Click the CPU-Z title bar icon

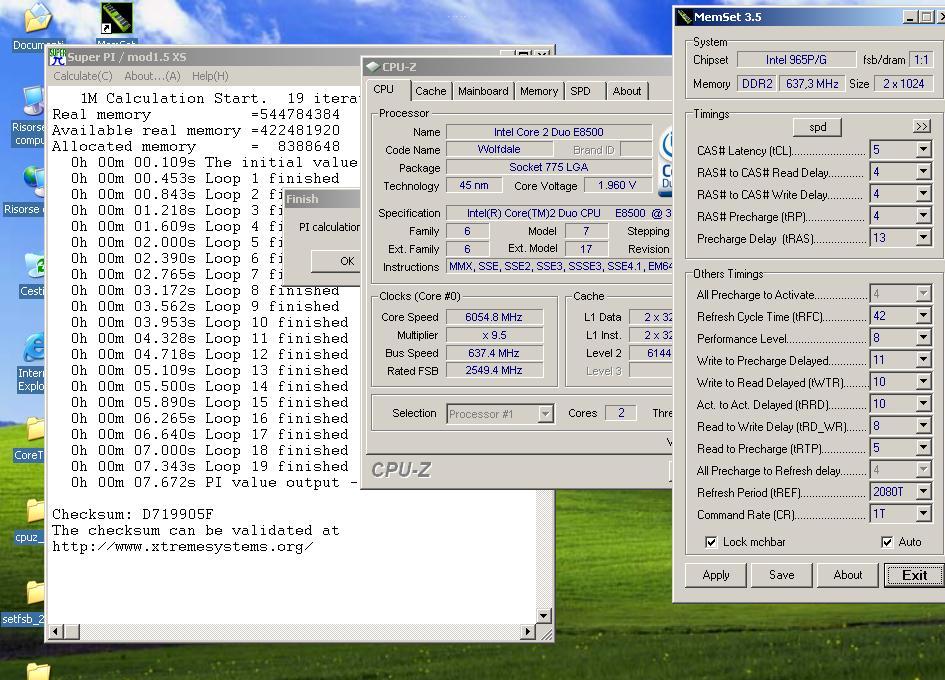[372, 66]
